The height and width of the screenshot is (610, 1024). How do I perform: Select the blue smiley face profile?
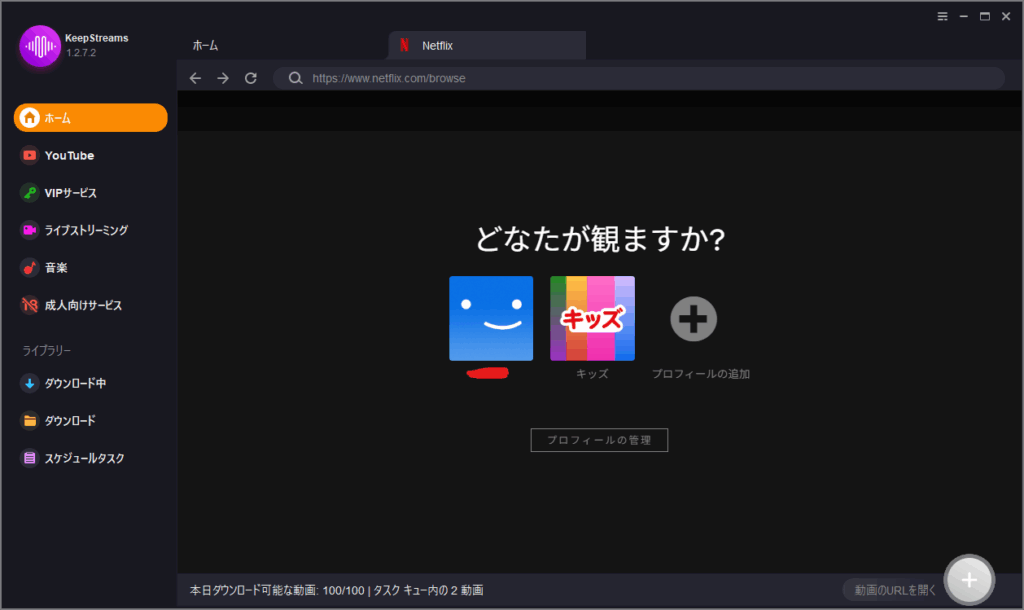click(x=491, y=318)
